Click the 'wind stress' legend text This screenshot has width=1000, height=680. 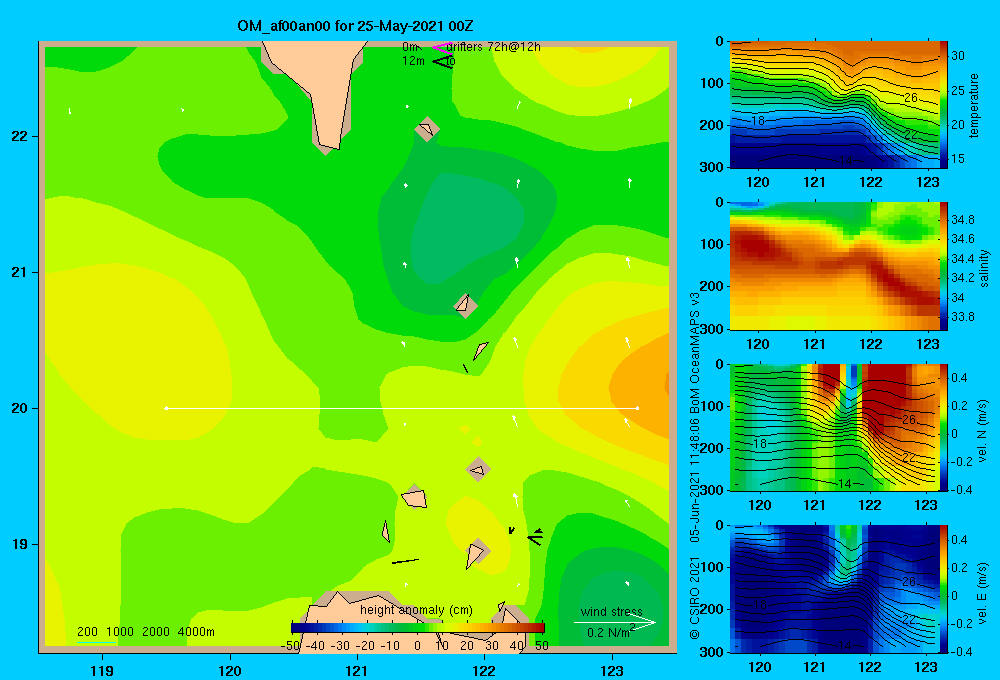[611, 611]
